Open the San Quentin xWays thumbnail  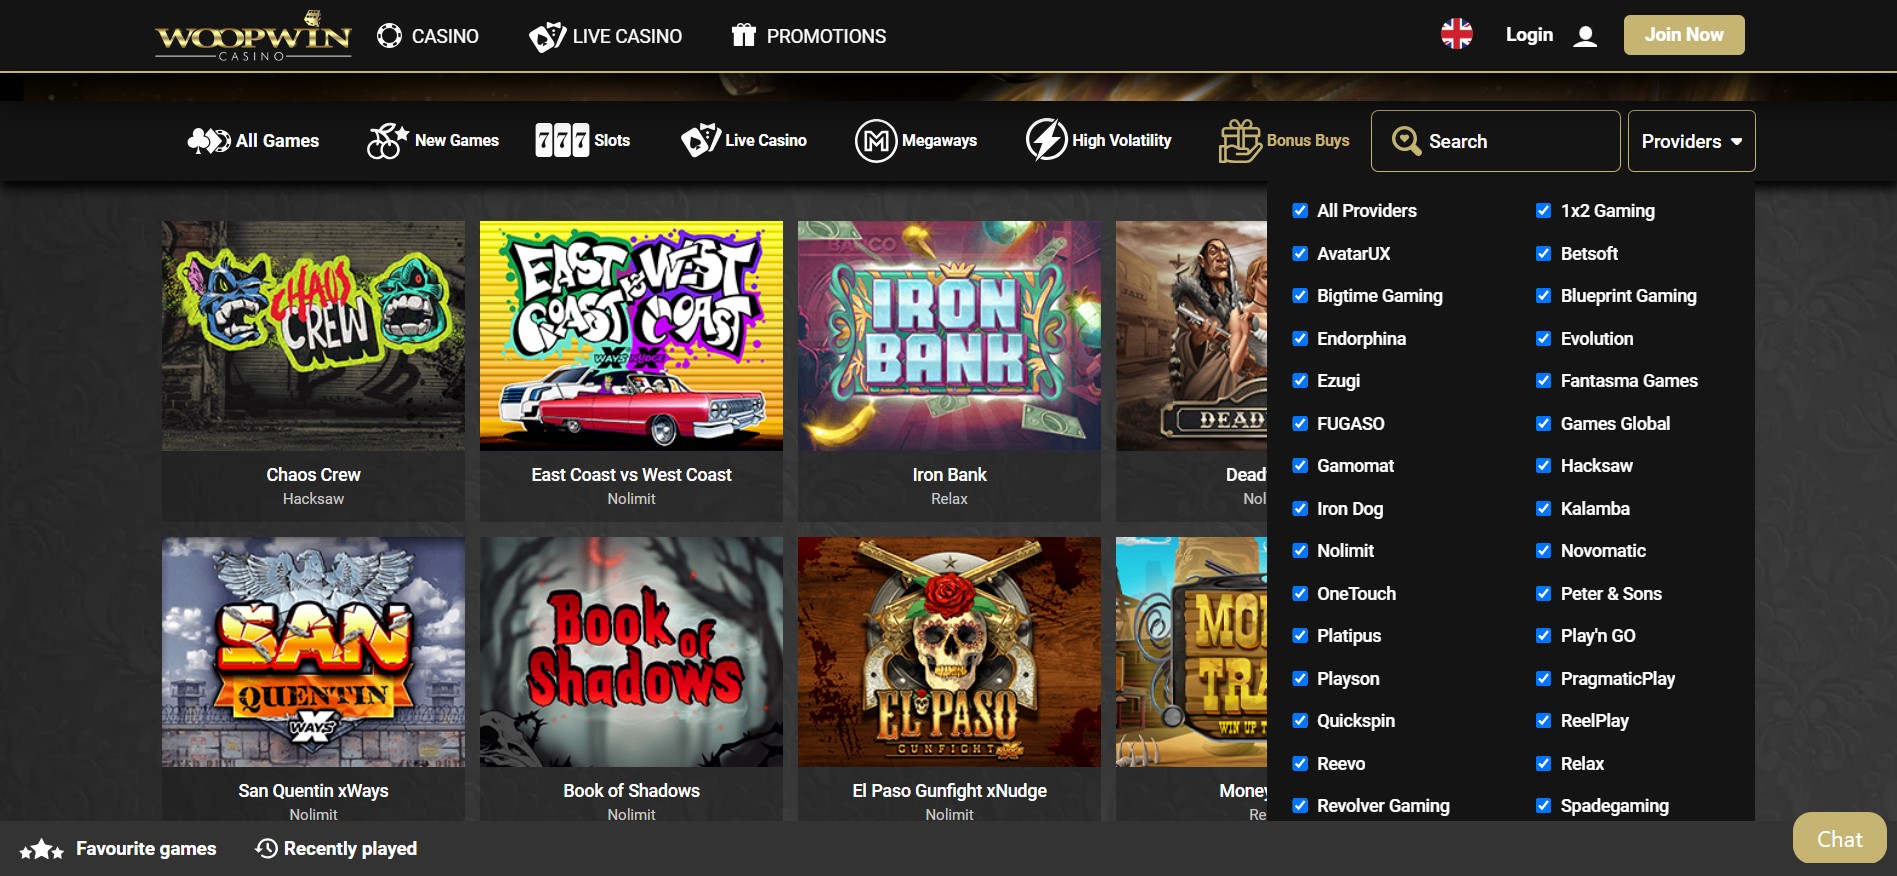313,652
